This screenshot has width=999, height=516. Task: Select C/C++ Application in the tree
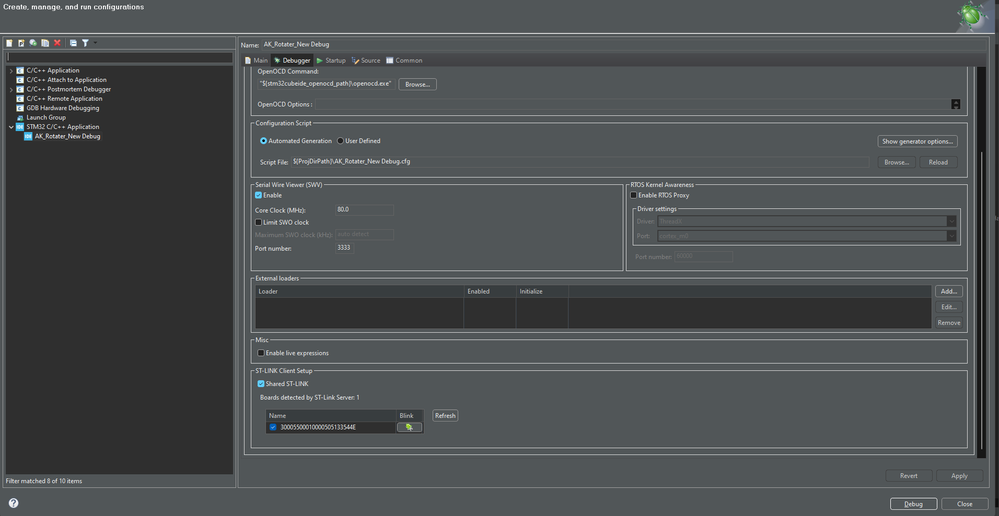[x=53, y=71]
